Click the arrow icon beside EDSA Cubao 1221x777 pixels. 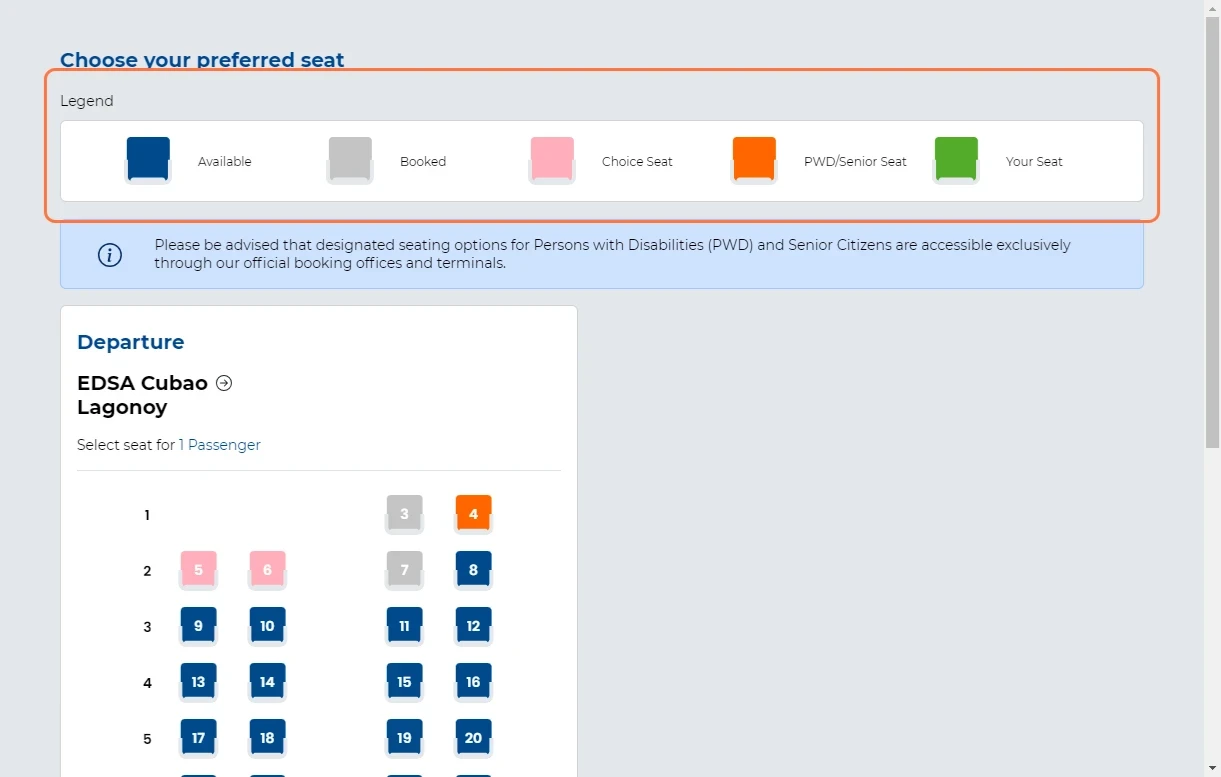tap(224, 383)
